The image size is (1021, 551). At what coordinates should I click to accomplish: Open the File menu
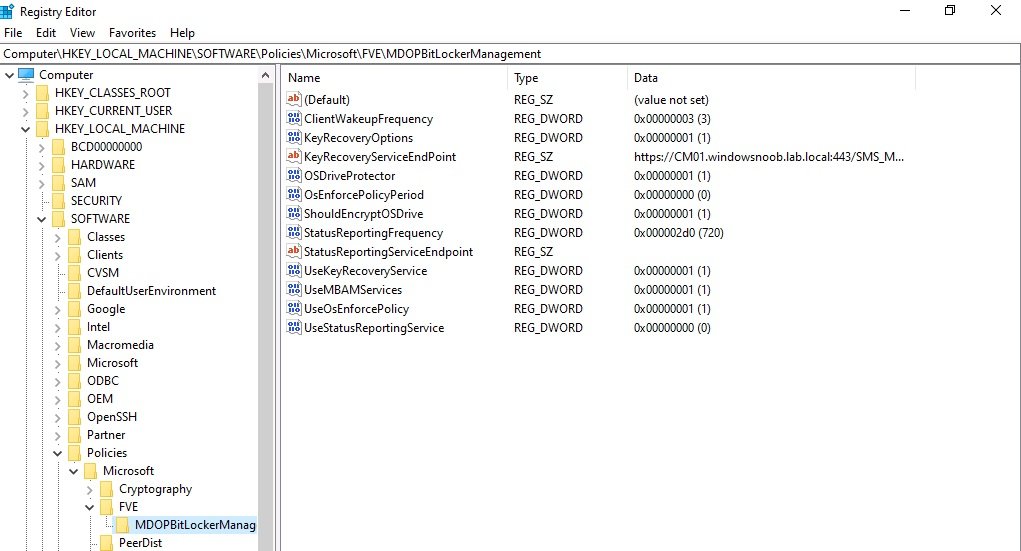coord(13,33)
